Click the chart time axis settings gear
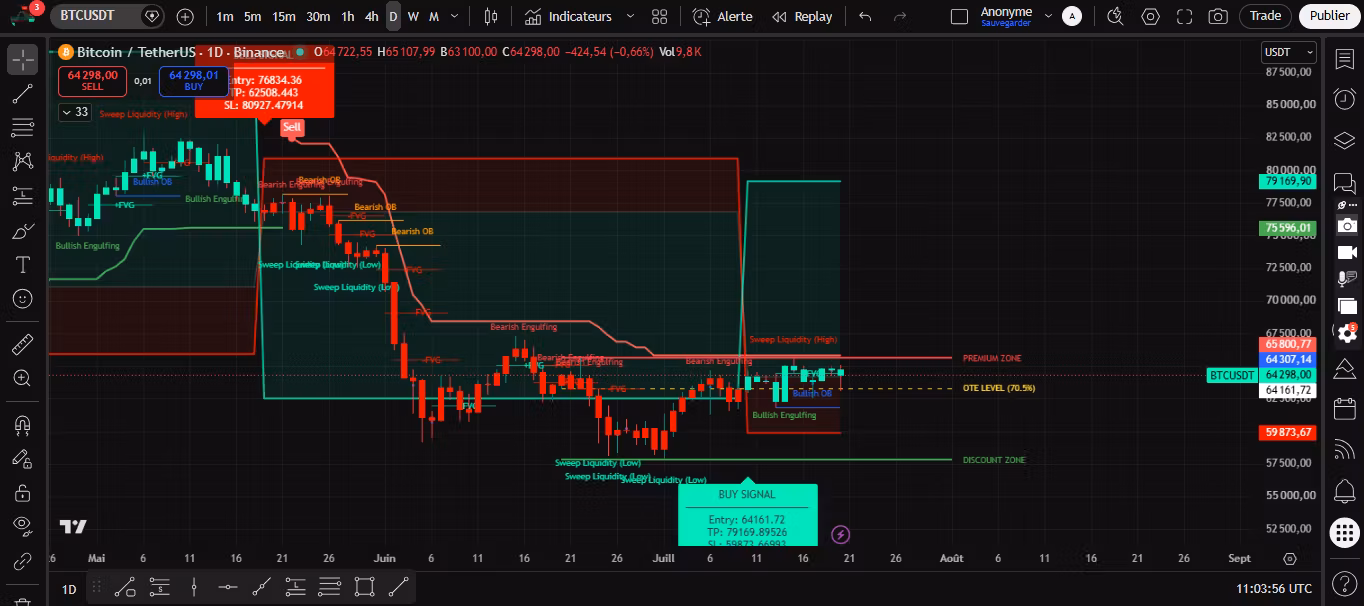 pos(1289,559)
